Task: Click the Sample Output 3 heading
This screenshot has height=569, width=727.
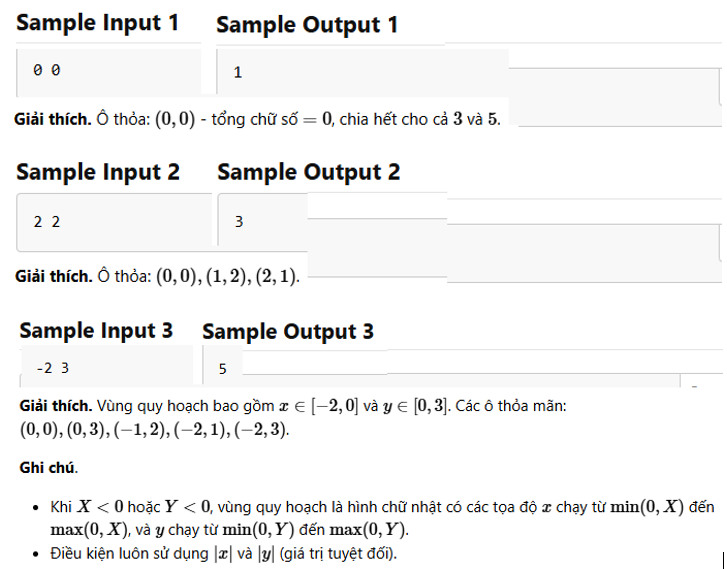Action: (288, 332)
